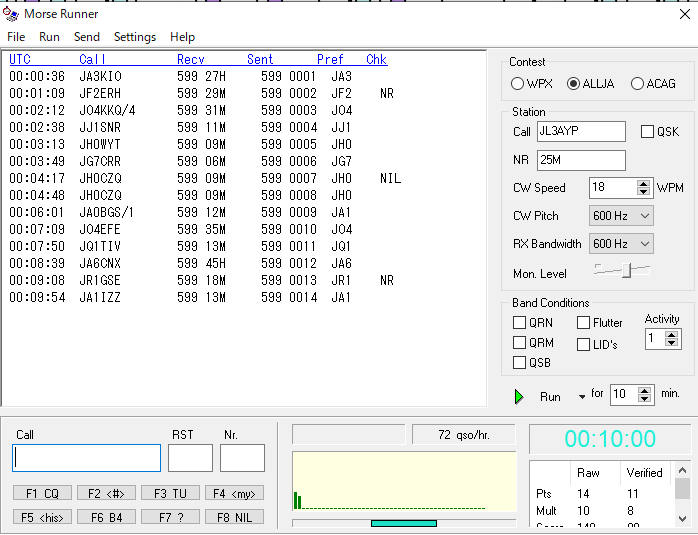Click the UTC column header
The width and height of the screenshot is (698, 535).
pos(20,60)
